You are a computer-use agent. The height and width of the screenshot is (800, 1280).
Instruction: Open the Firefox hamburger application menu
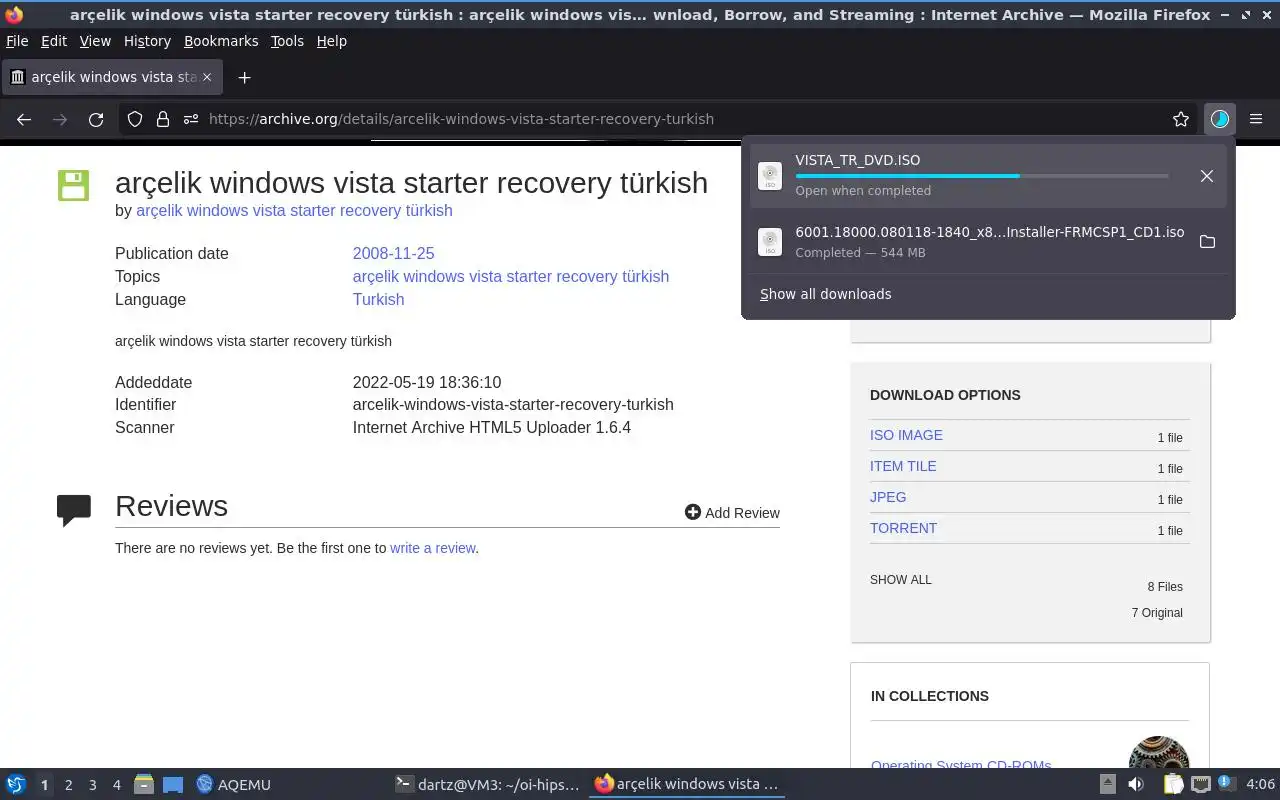point(1256,119)
